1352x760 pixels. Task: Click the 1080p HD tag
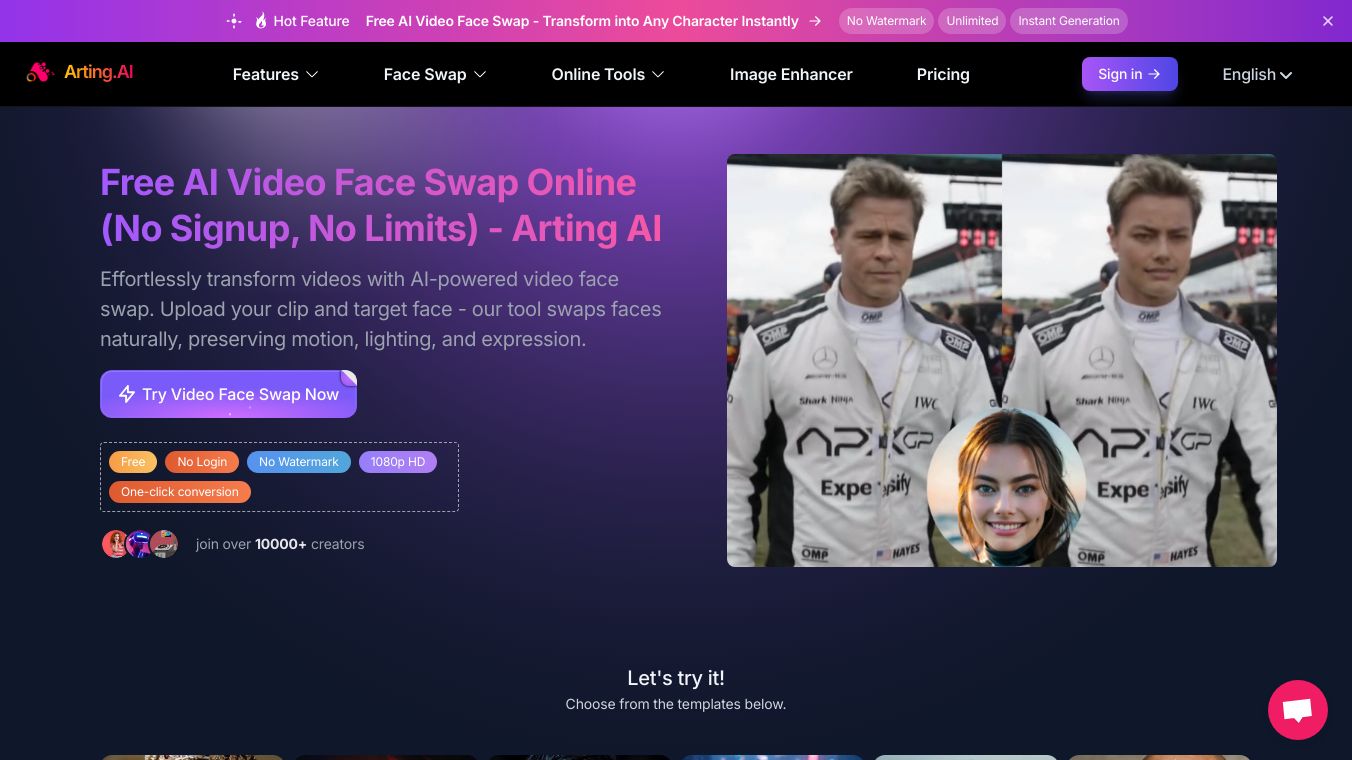[x=398, y=462]
